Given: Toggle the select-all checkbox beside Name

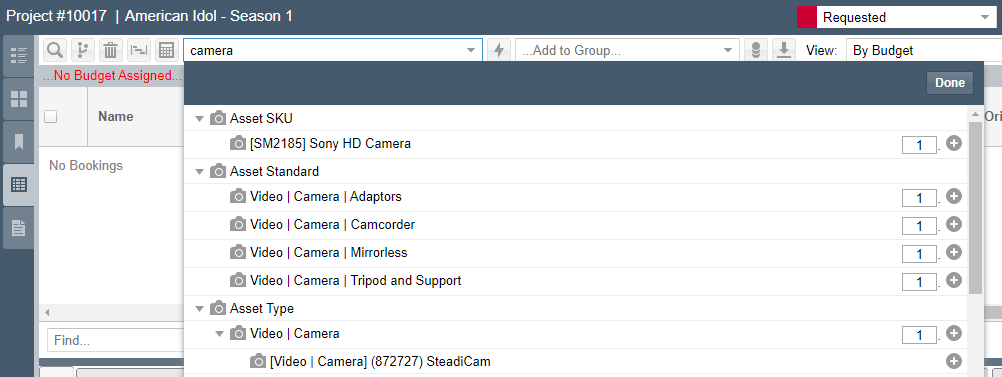Looking at the screenshot, I should click(x=50, y=116).
